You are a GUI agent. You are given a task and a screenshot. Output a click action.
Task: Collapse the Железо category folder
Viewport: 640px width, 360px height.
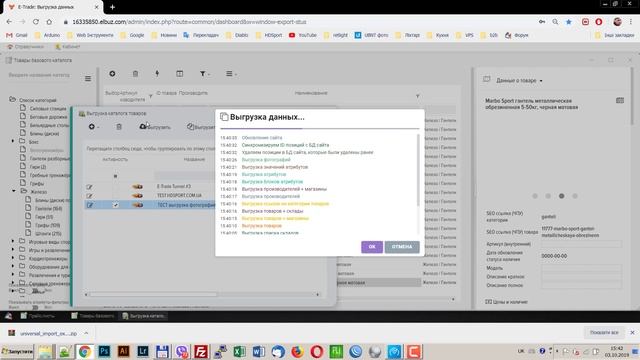pyautogui.click(x=13, y=191)
